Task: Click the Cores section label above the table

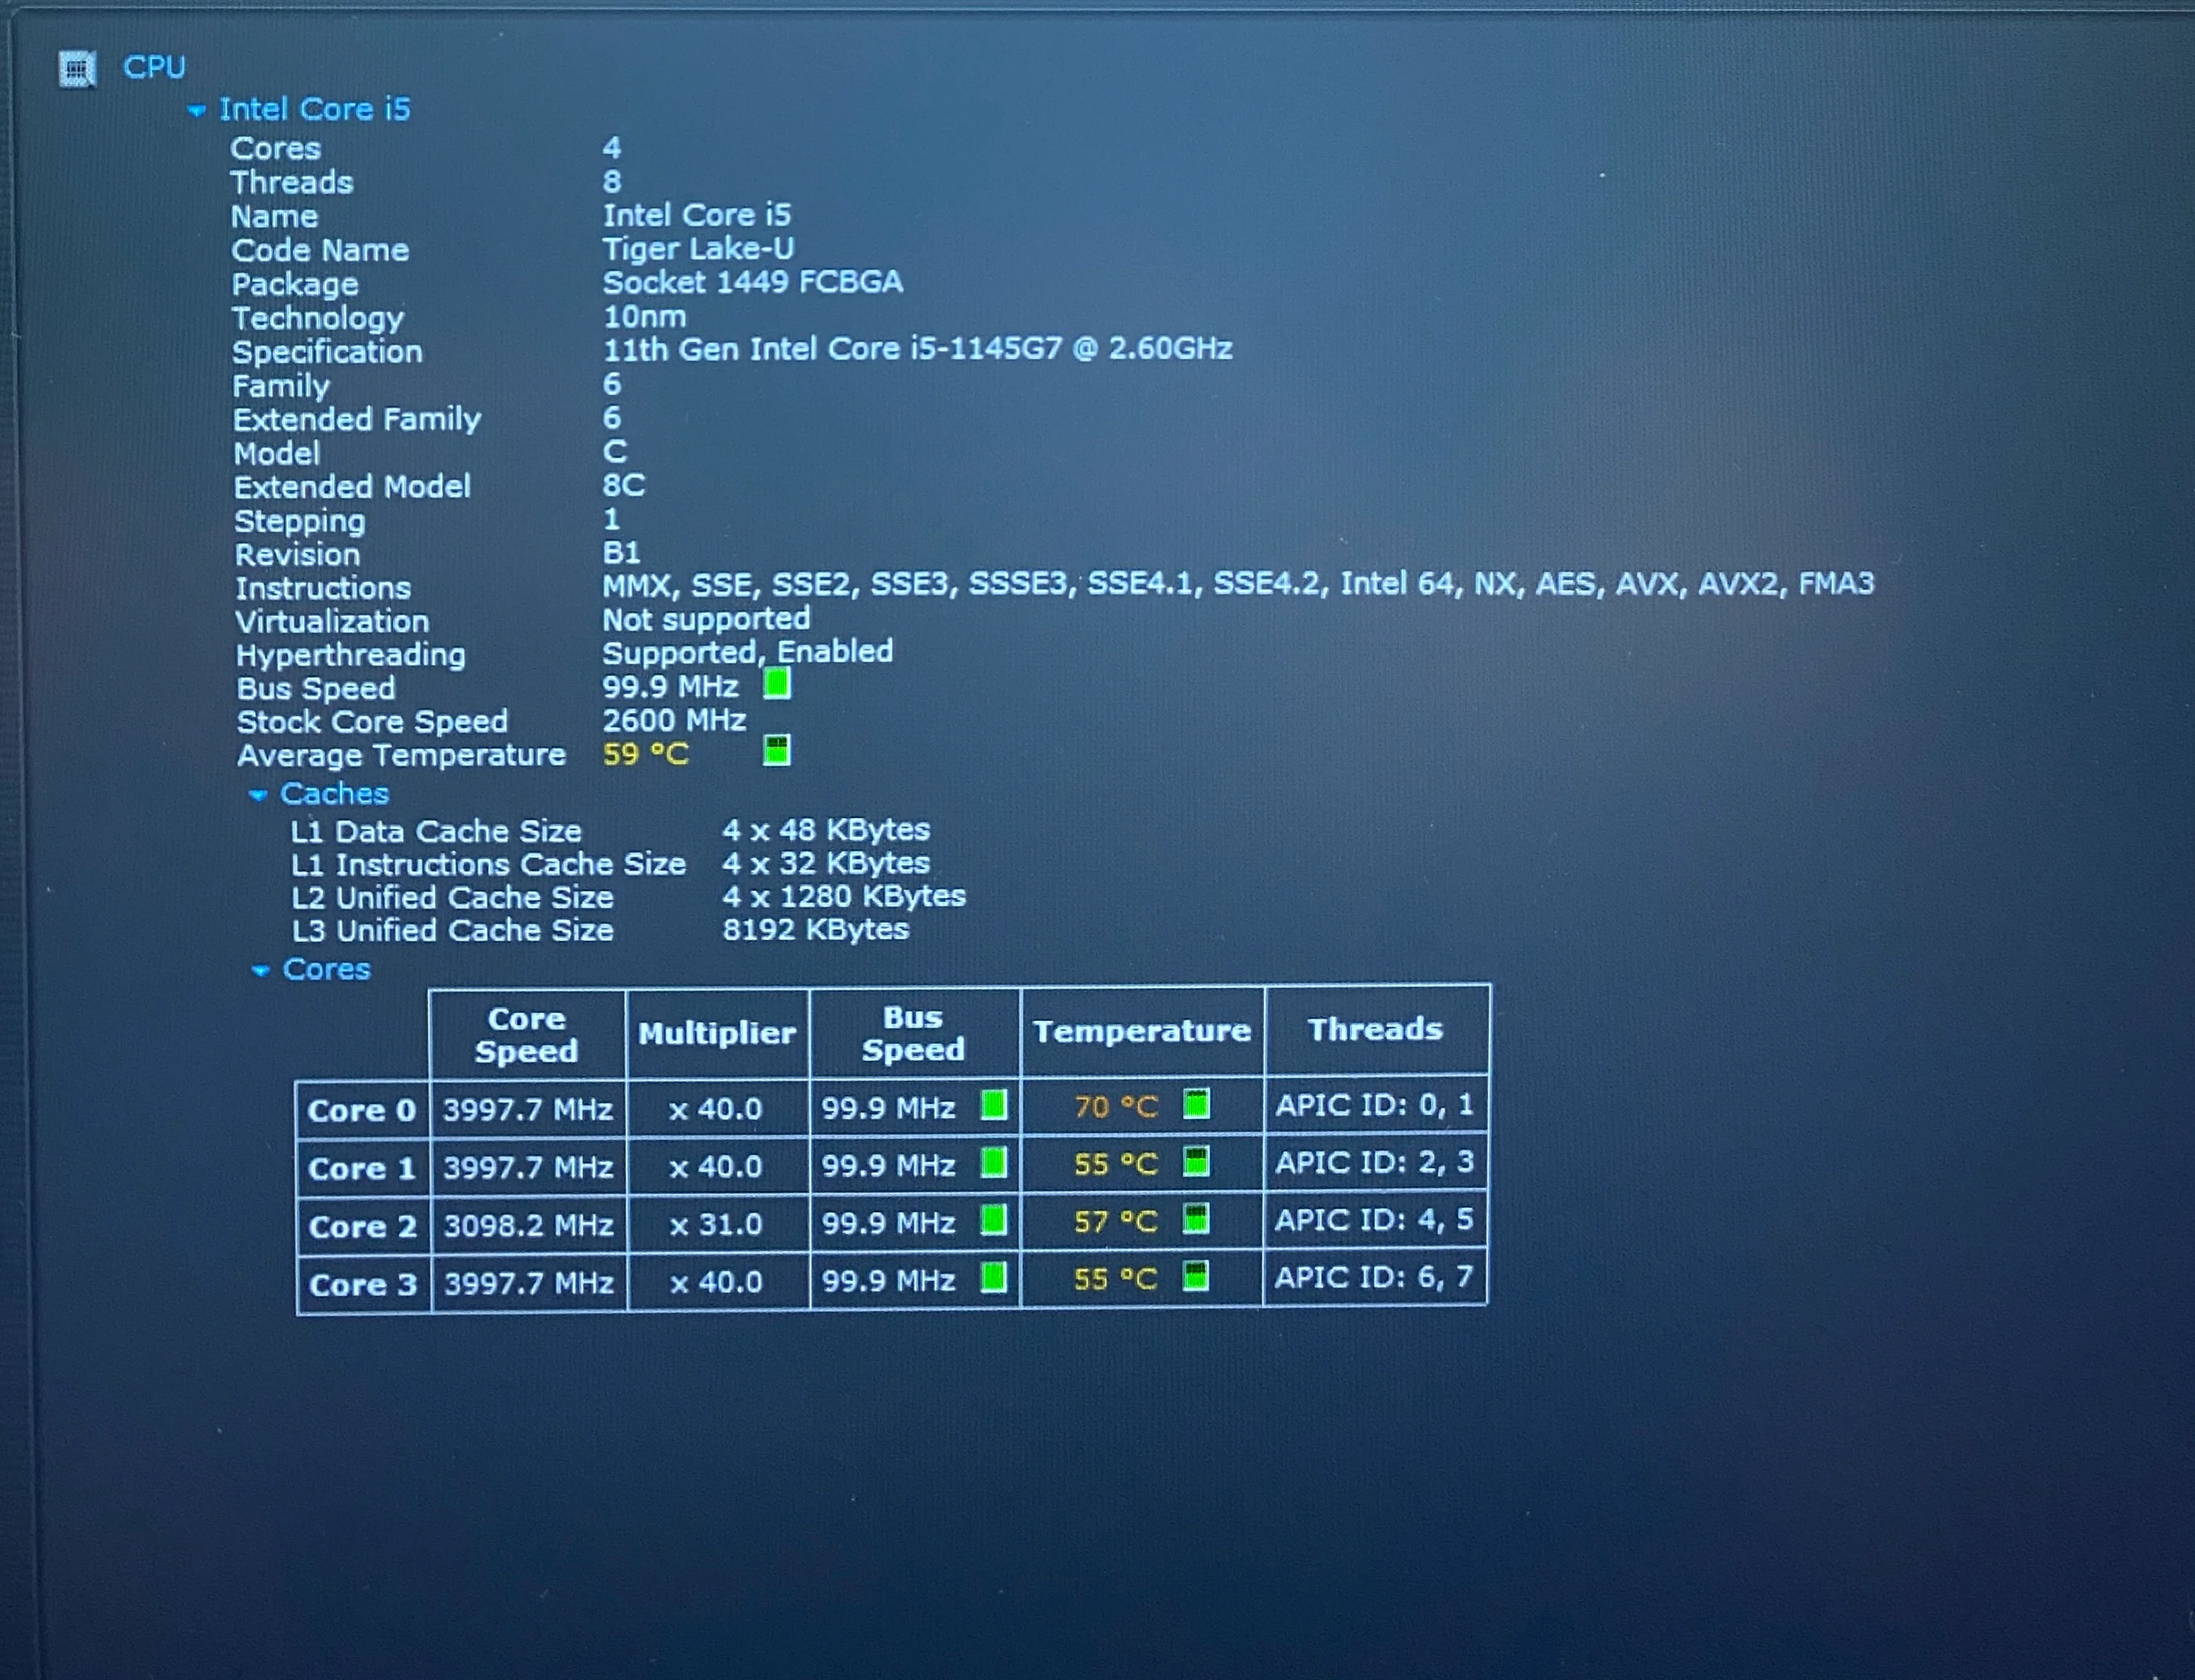Action: (326, 969)
